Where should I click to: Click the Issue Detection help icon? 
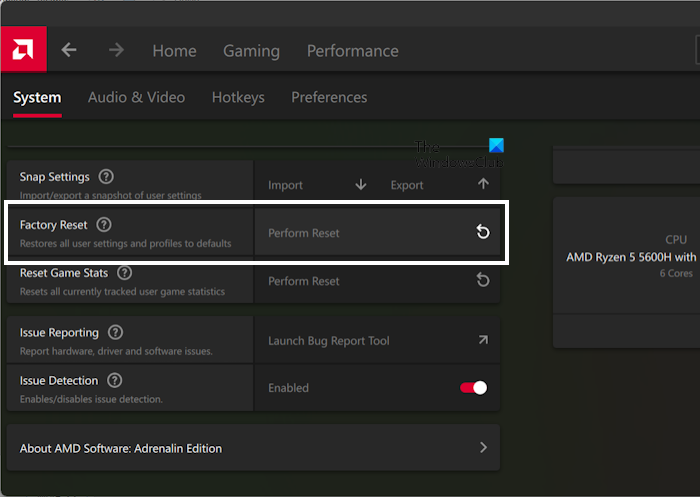tap(115, 380)
